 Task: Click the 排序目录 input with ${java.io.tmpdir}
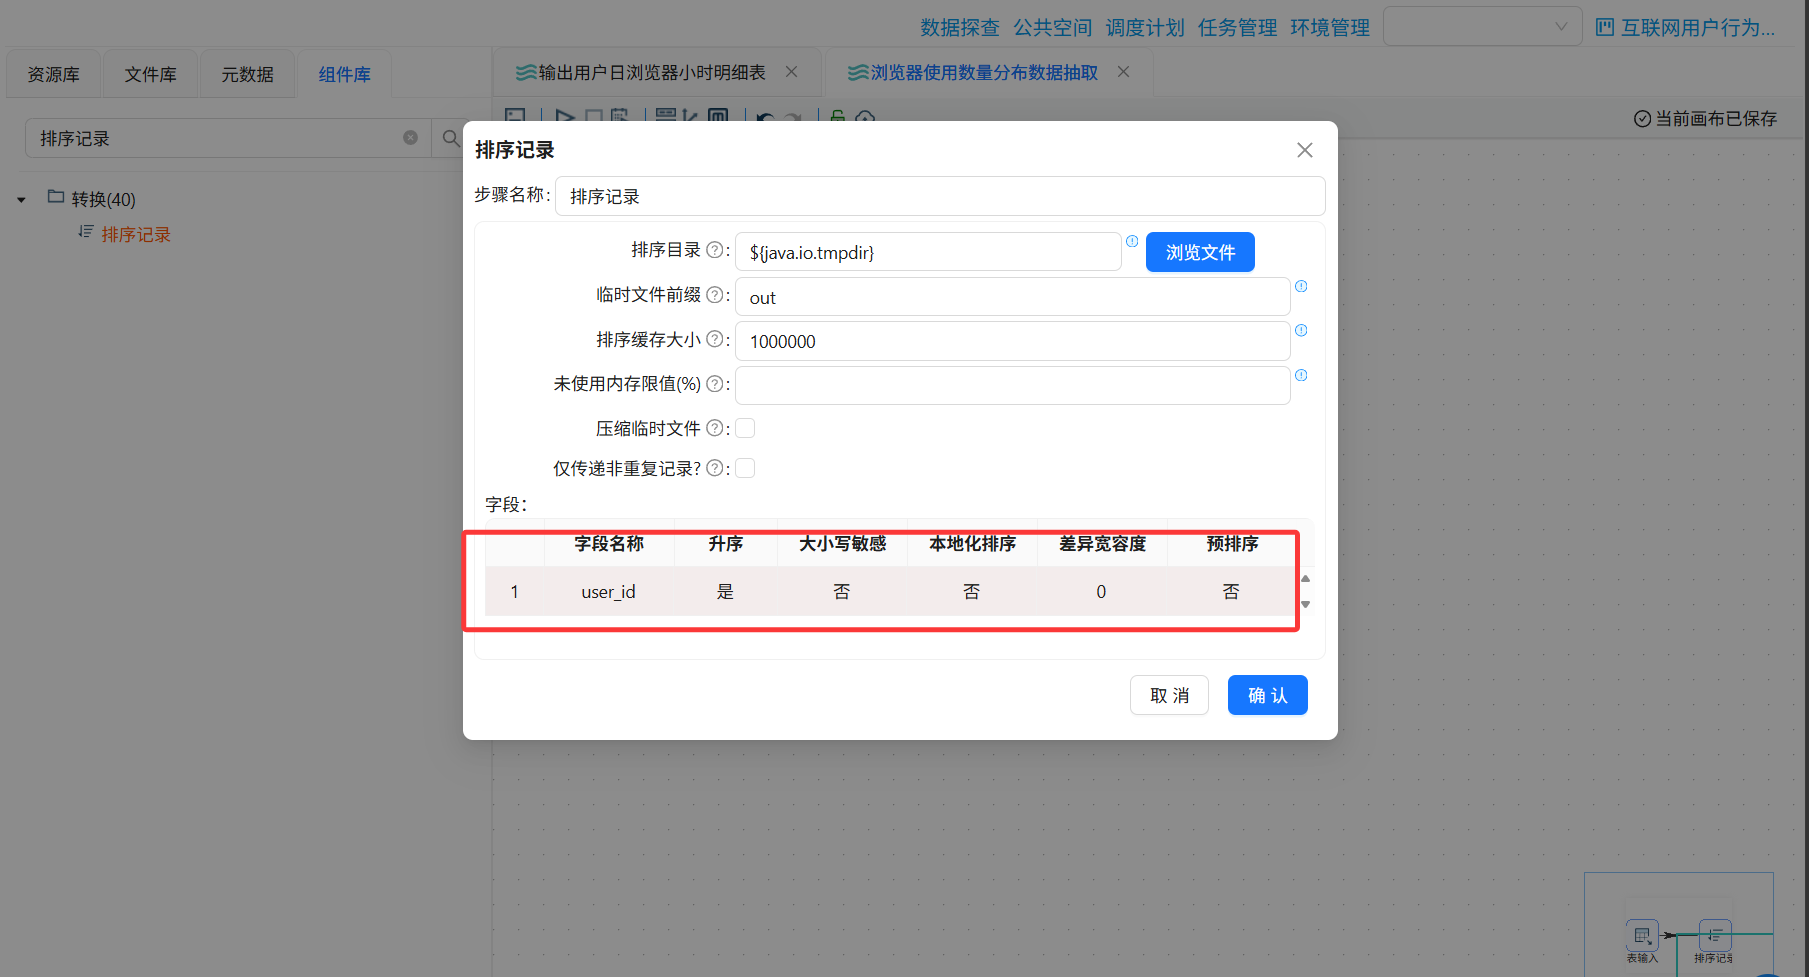[x=928, y=252]
